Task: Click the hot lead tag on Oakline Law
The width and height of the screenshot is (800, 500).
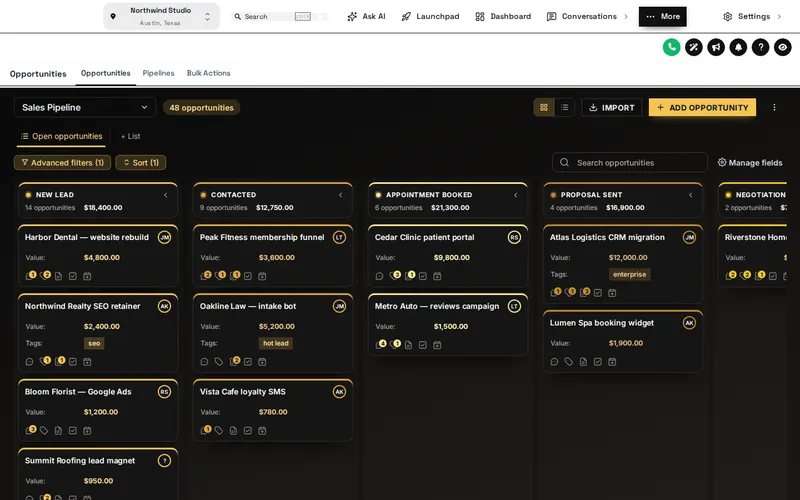Action: coord(276,343)
